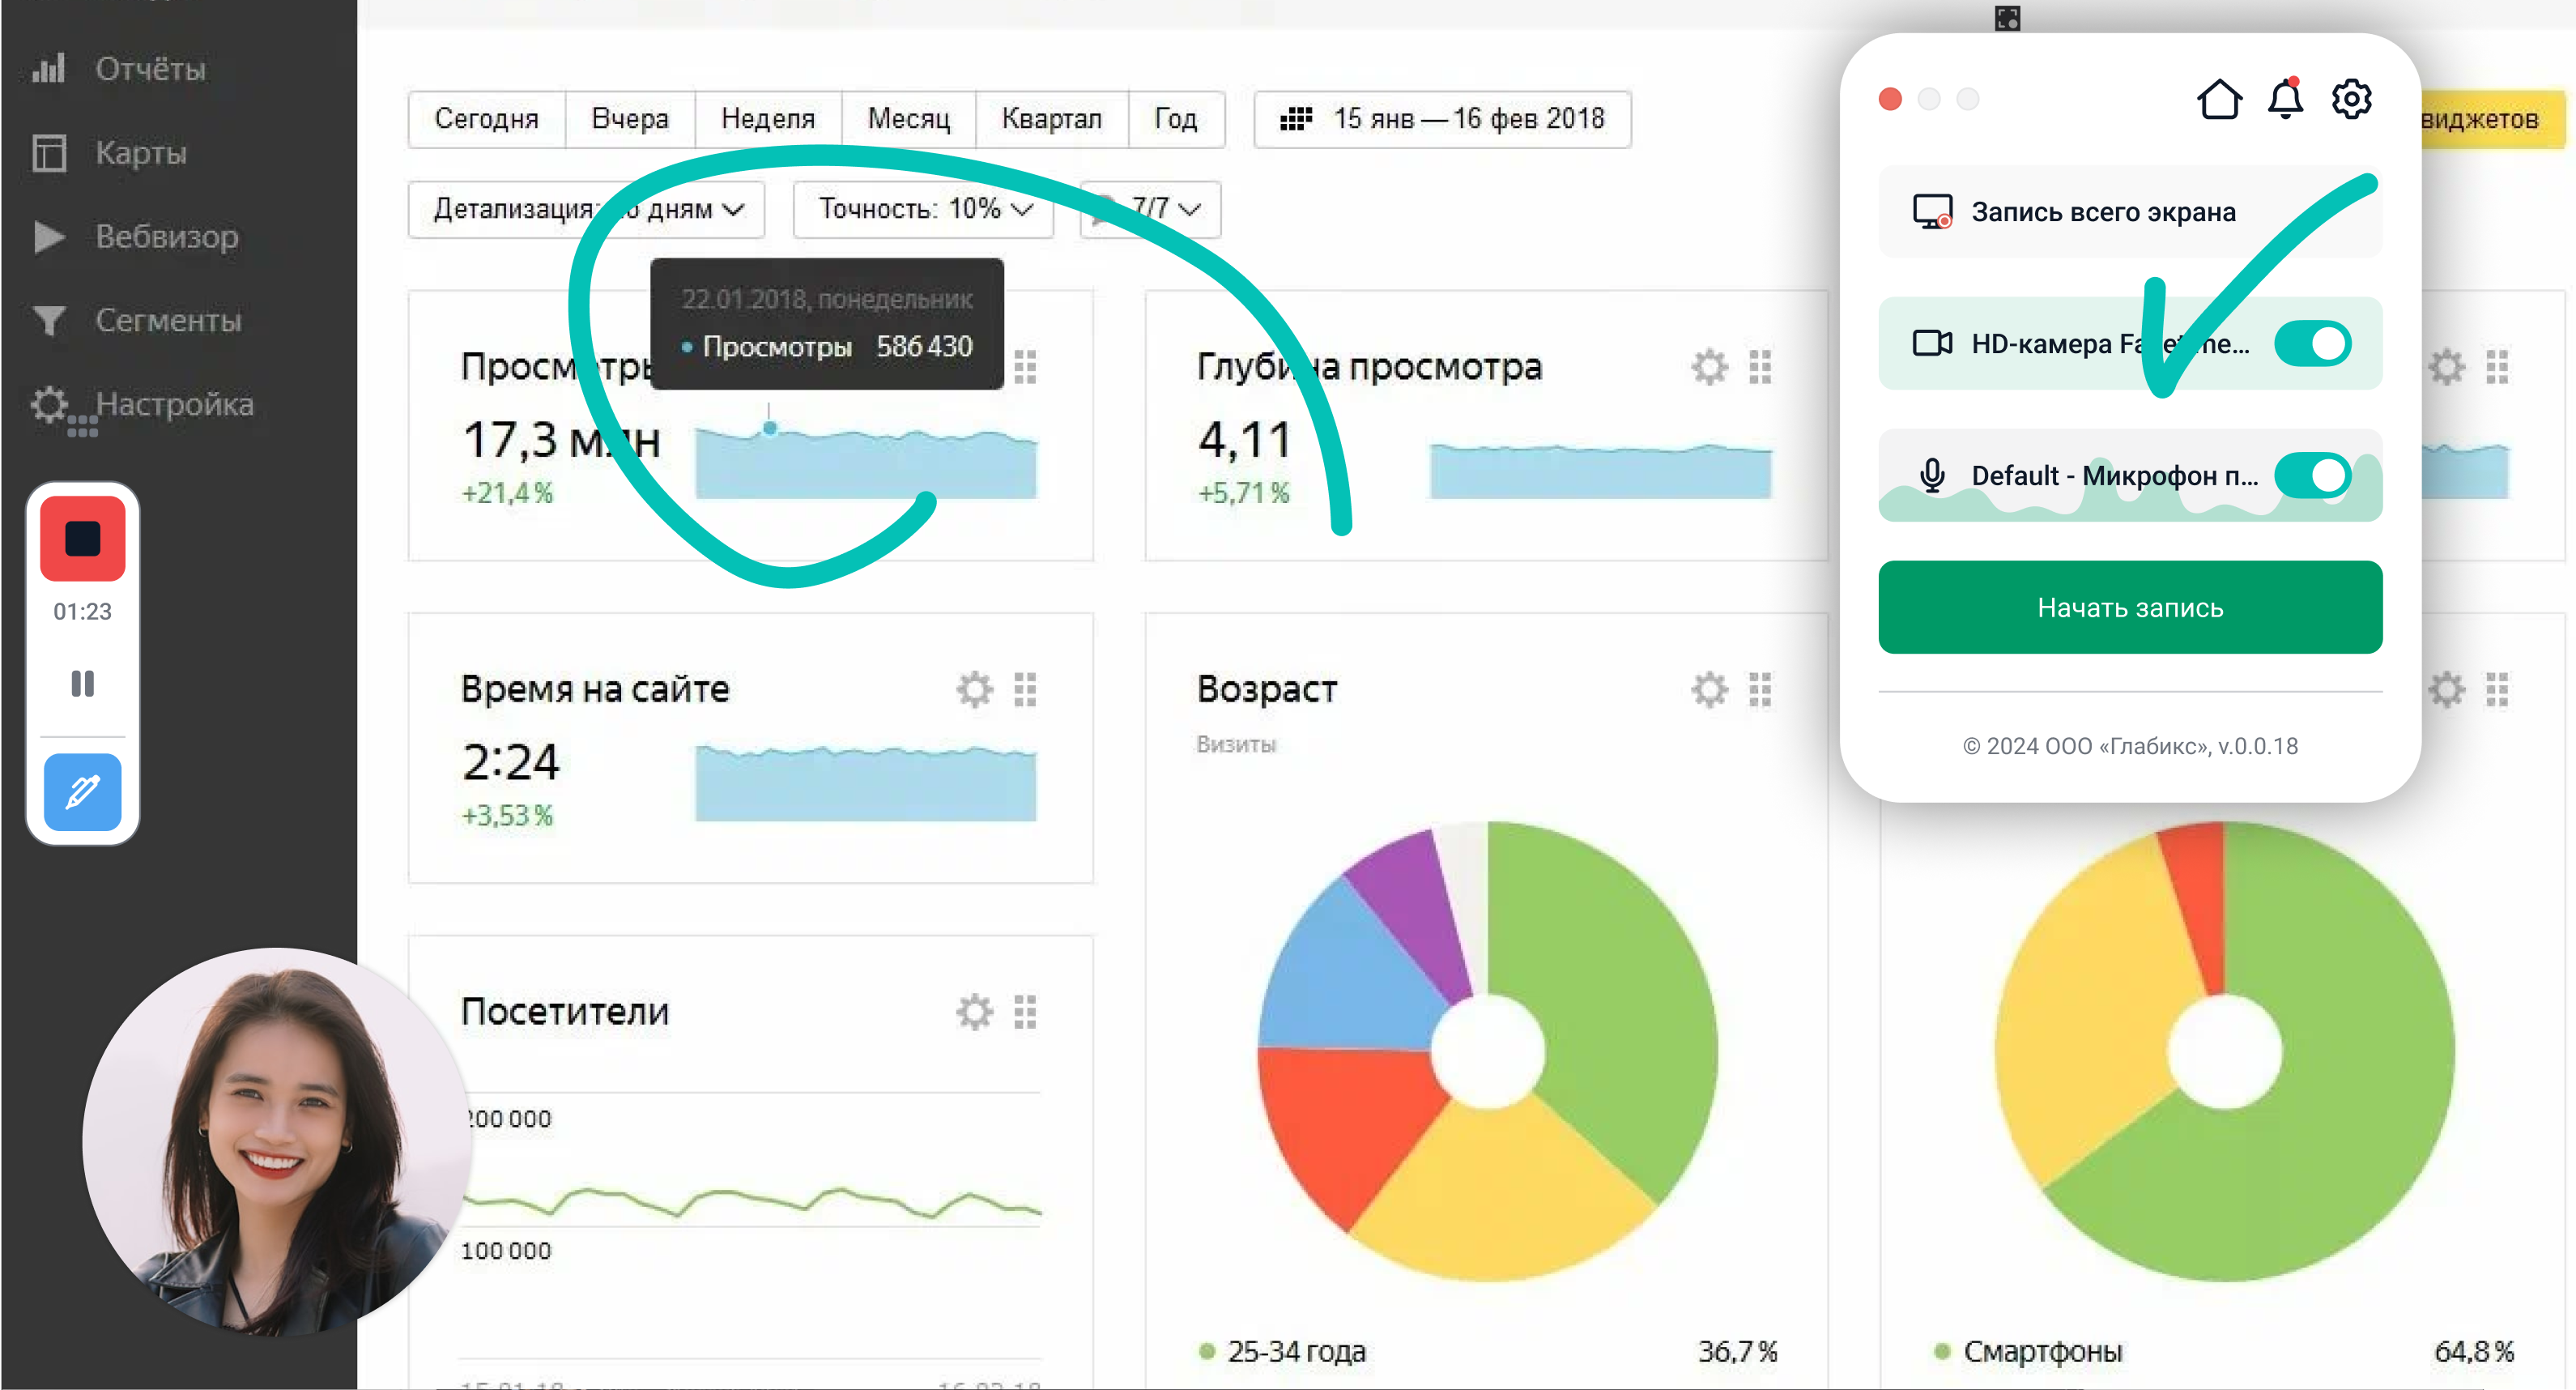This screenshot has width=2576, height=1390.
Task: Pause the recording
Action: click(82, 684)
